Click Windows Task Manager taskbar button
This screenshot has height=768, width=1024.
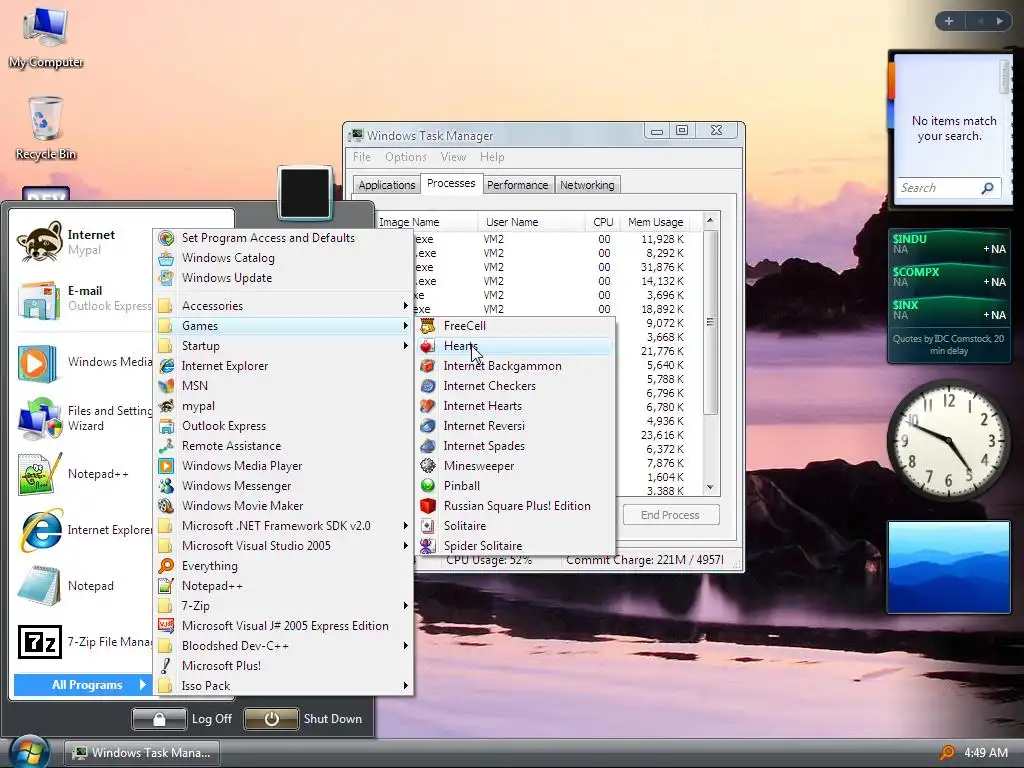142,752
